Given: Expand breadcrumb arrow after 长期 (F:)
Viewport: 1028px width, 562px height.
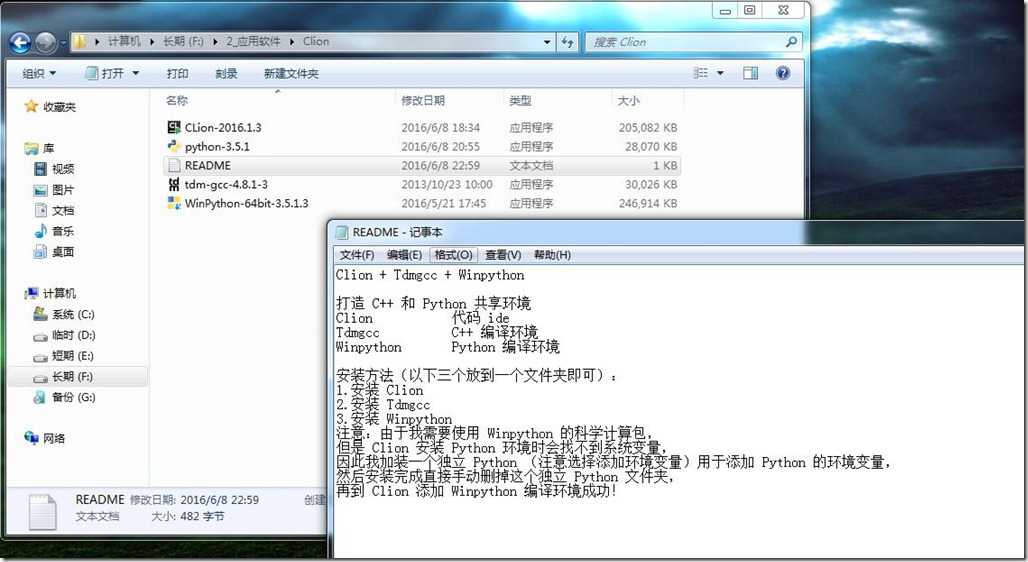Looking at the screenshot, I should [x=215, y=42].
